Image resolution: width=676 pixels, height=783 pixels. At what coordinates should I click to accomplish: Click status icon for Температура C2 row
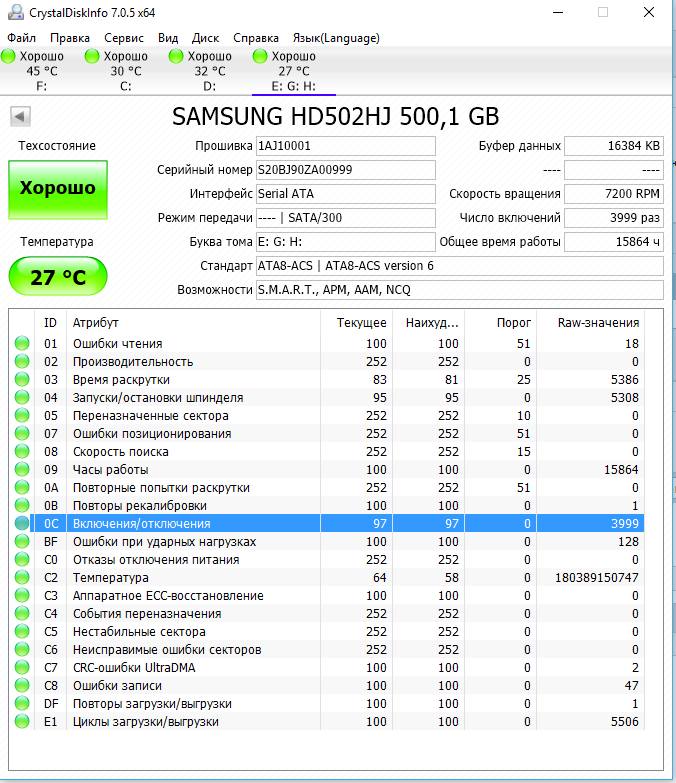click(22, 577)
